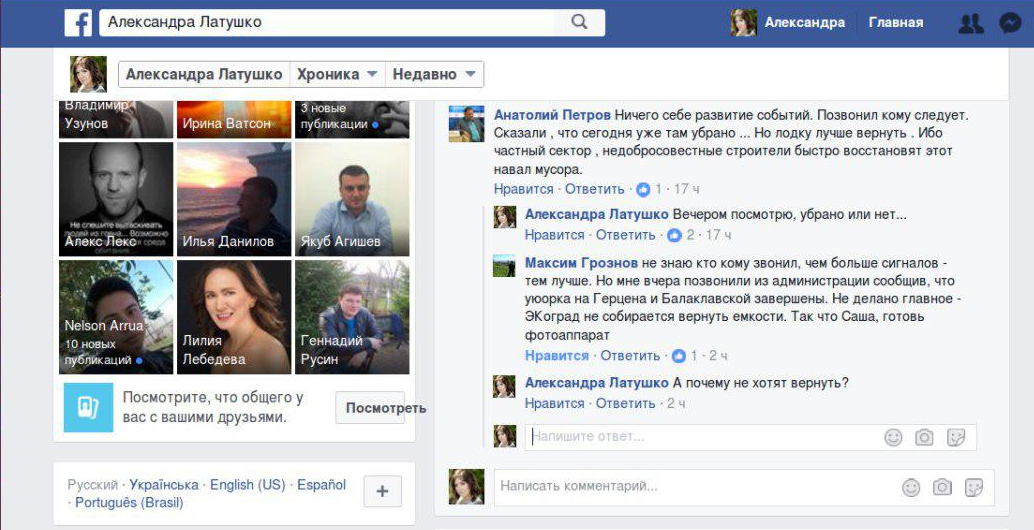1034x530 pixels.
Task: Open friend tile Илья Данилов
Action: (x=234, y=199)
